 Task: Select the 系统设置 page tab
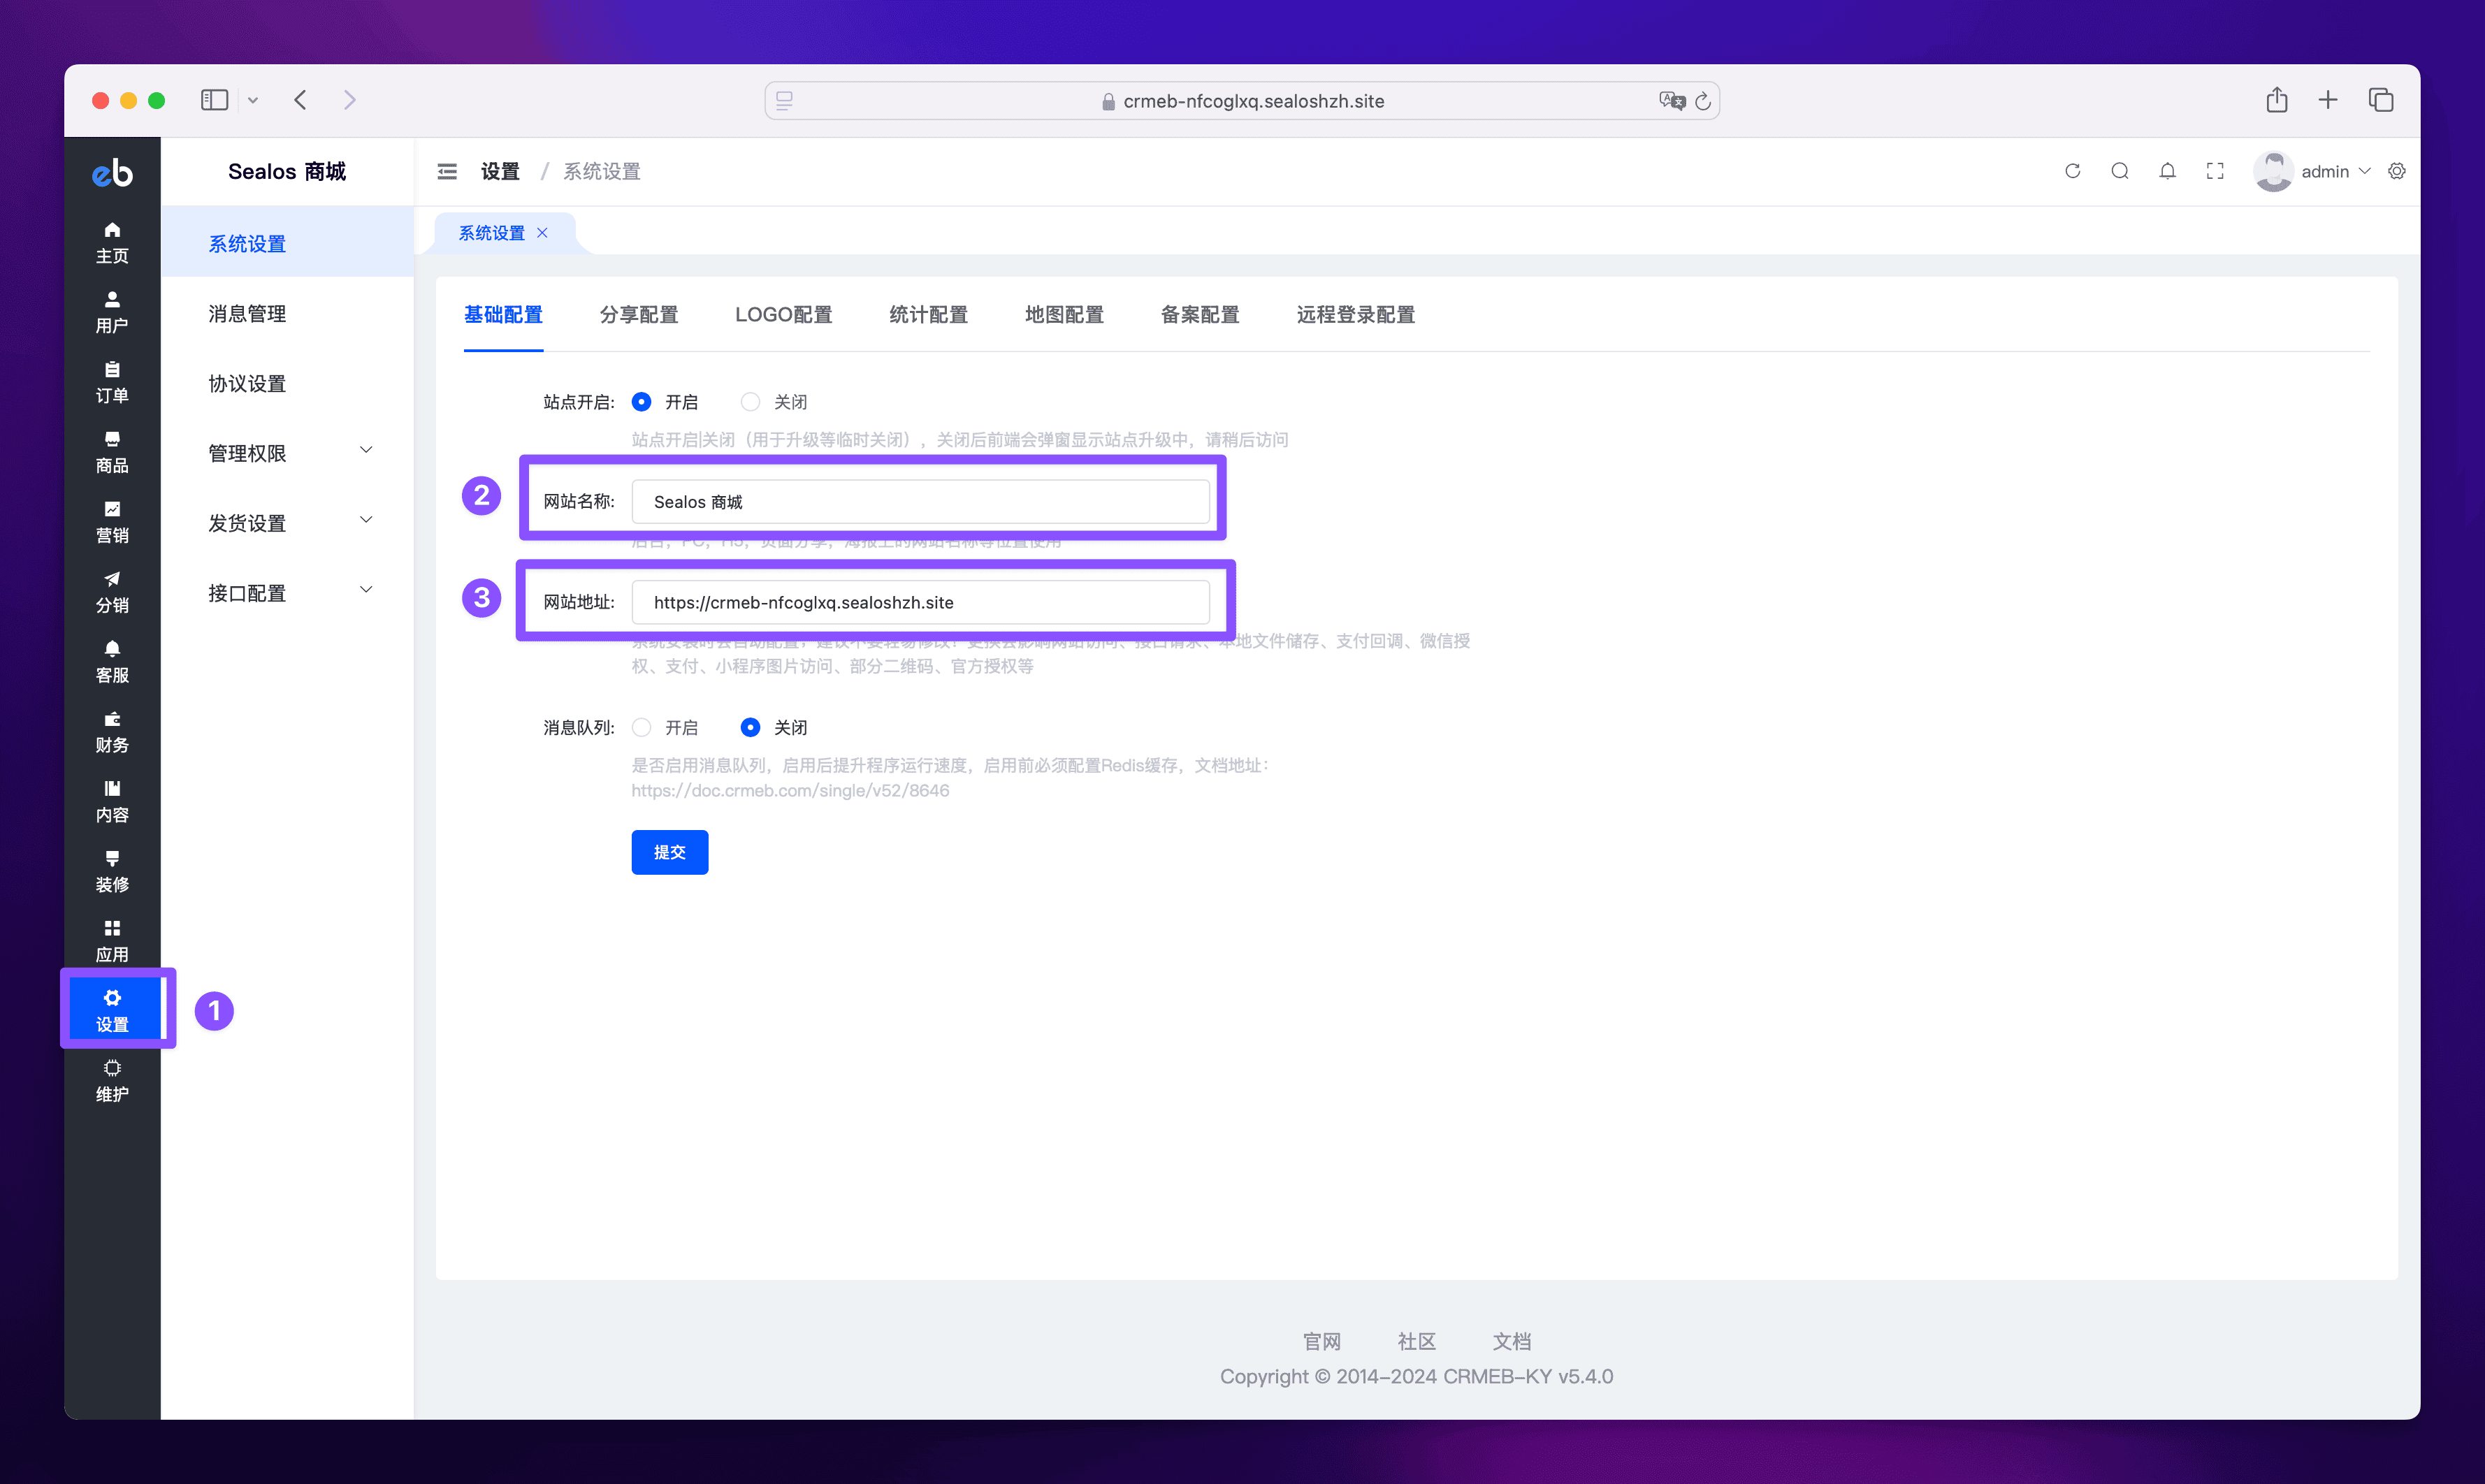[491, 233]
